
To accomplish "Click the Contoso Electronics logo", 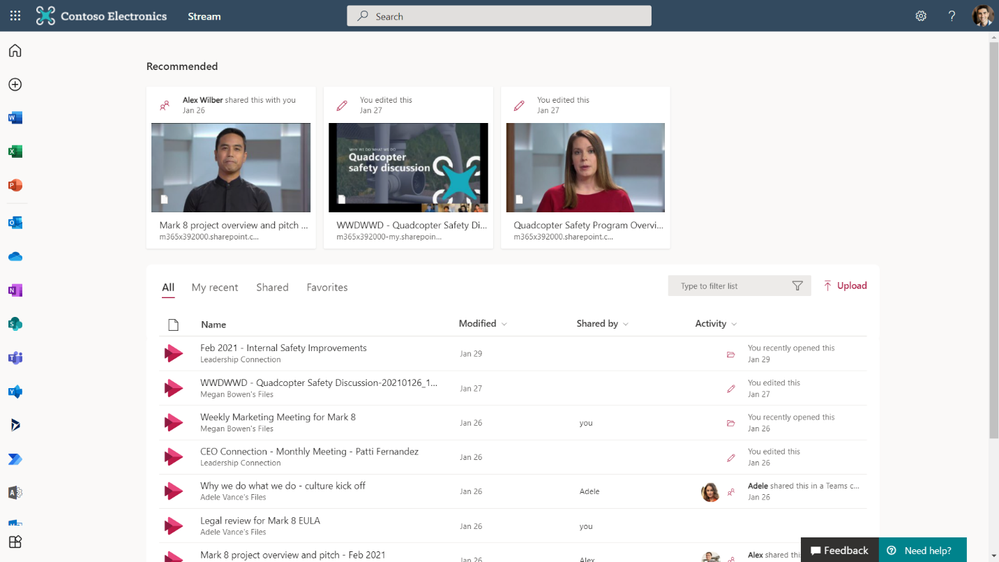I will tap(101, 16).
